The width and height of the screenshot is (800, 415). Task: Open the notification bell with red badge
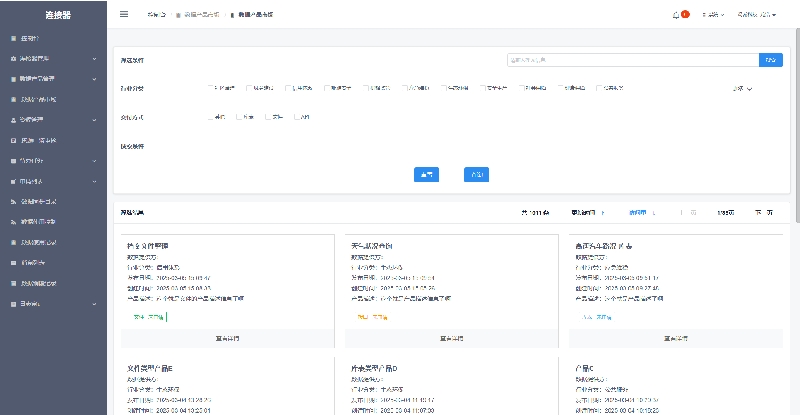(677, 15)
